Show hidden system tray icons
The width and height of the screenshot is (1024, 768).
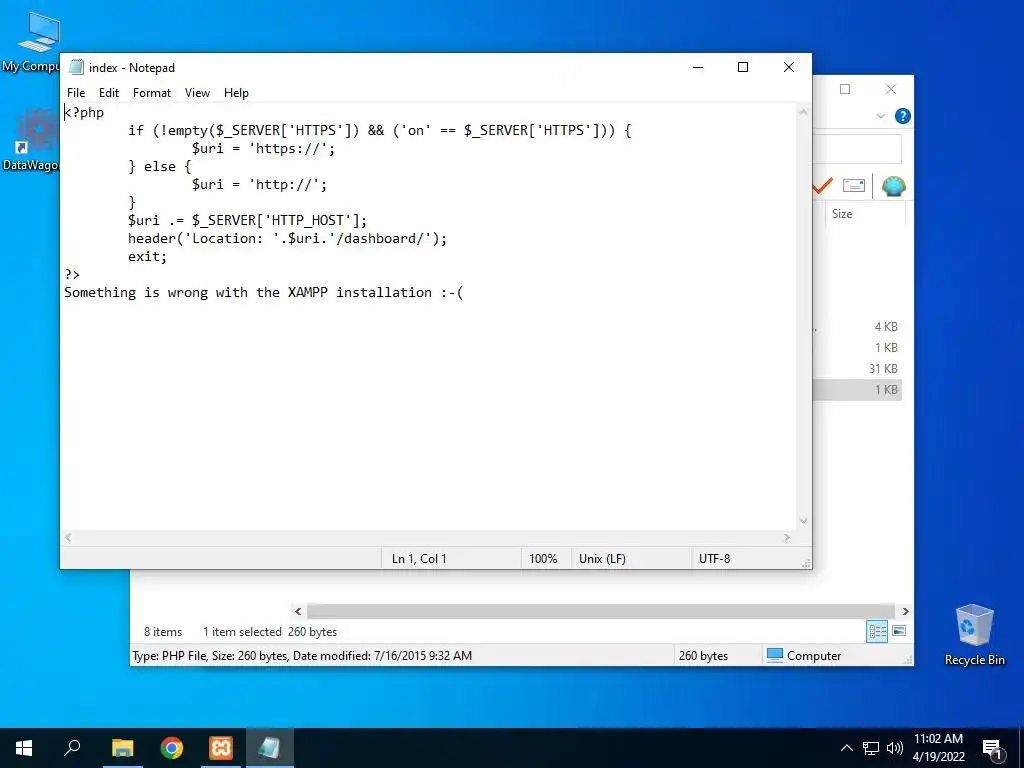pos(846,748)
